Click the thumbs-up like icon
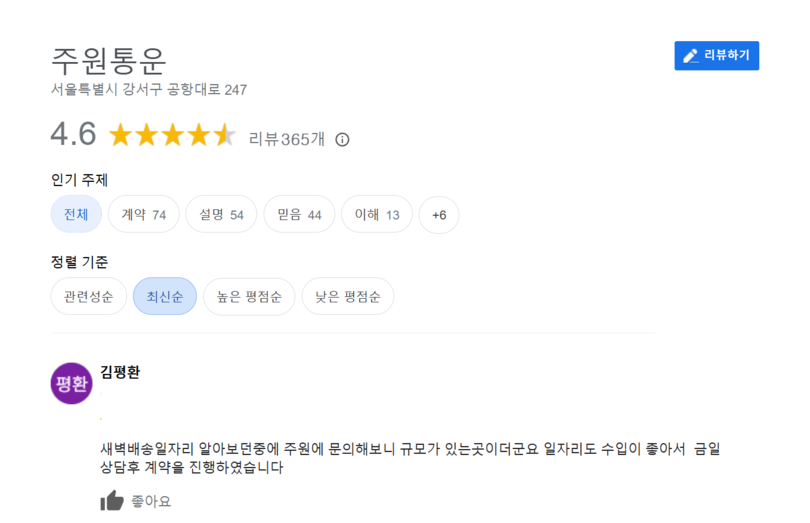The height and width of the screenshot is (523, 810). [x=112, y=500]
